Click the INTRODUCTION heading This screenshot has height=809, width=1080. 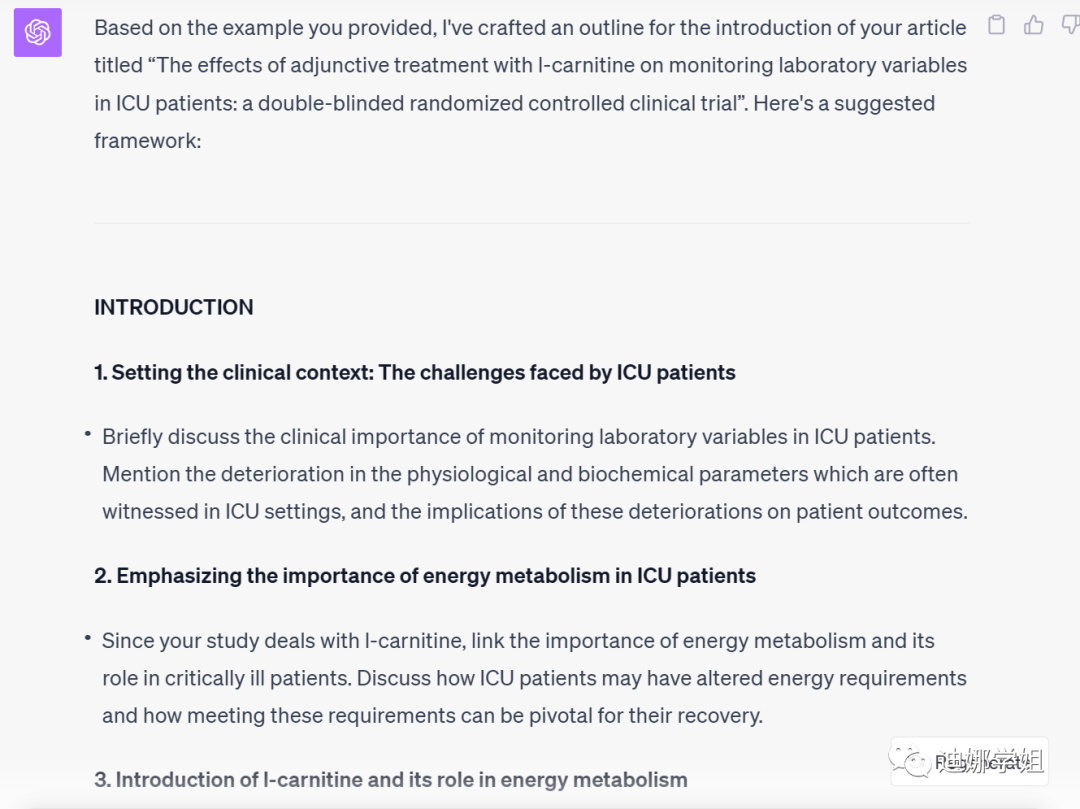pos(174,307)
